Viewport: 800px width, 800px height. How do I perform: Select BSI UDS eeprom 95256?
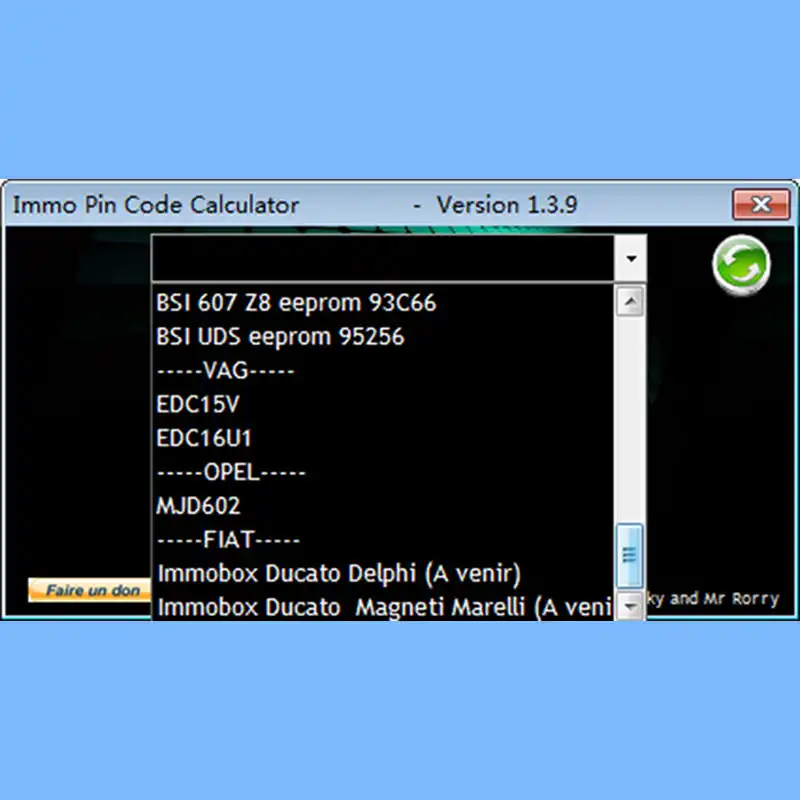(383, 337)
